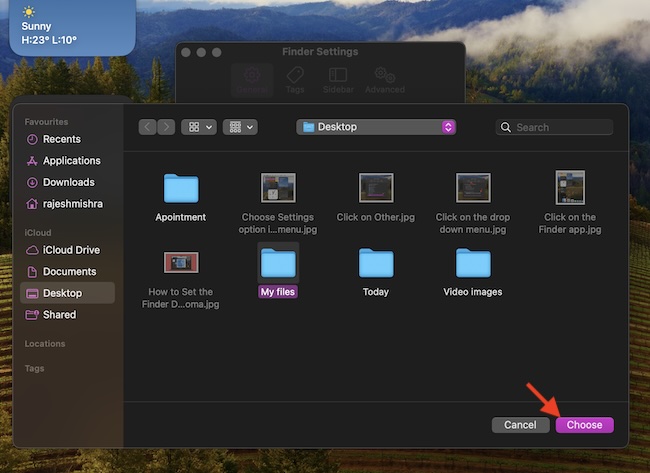Go forward with the right arrow
The image size is (650, 473).
(166, 127)
